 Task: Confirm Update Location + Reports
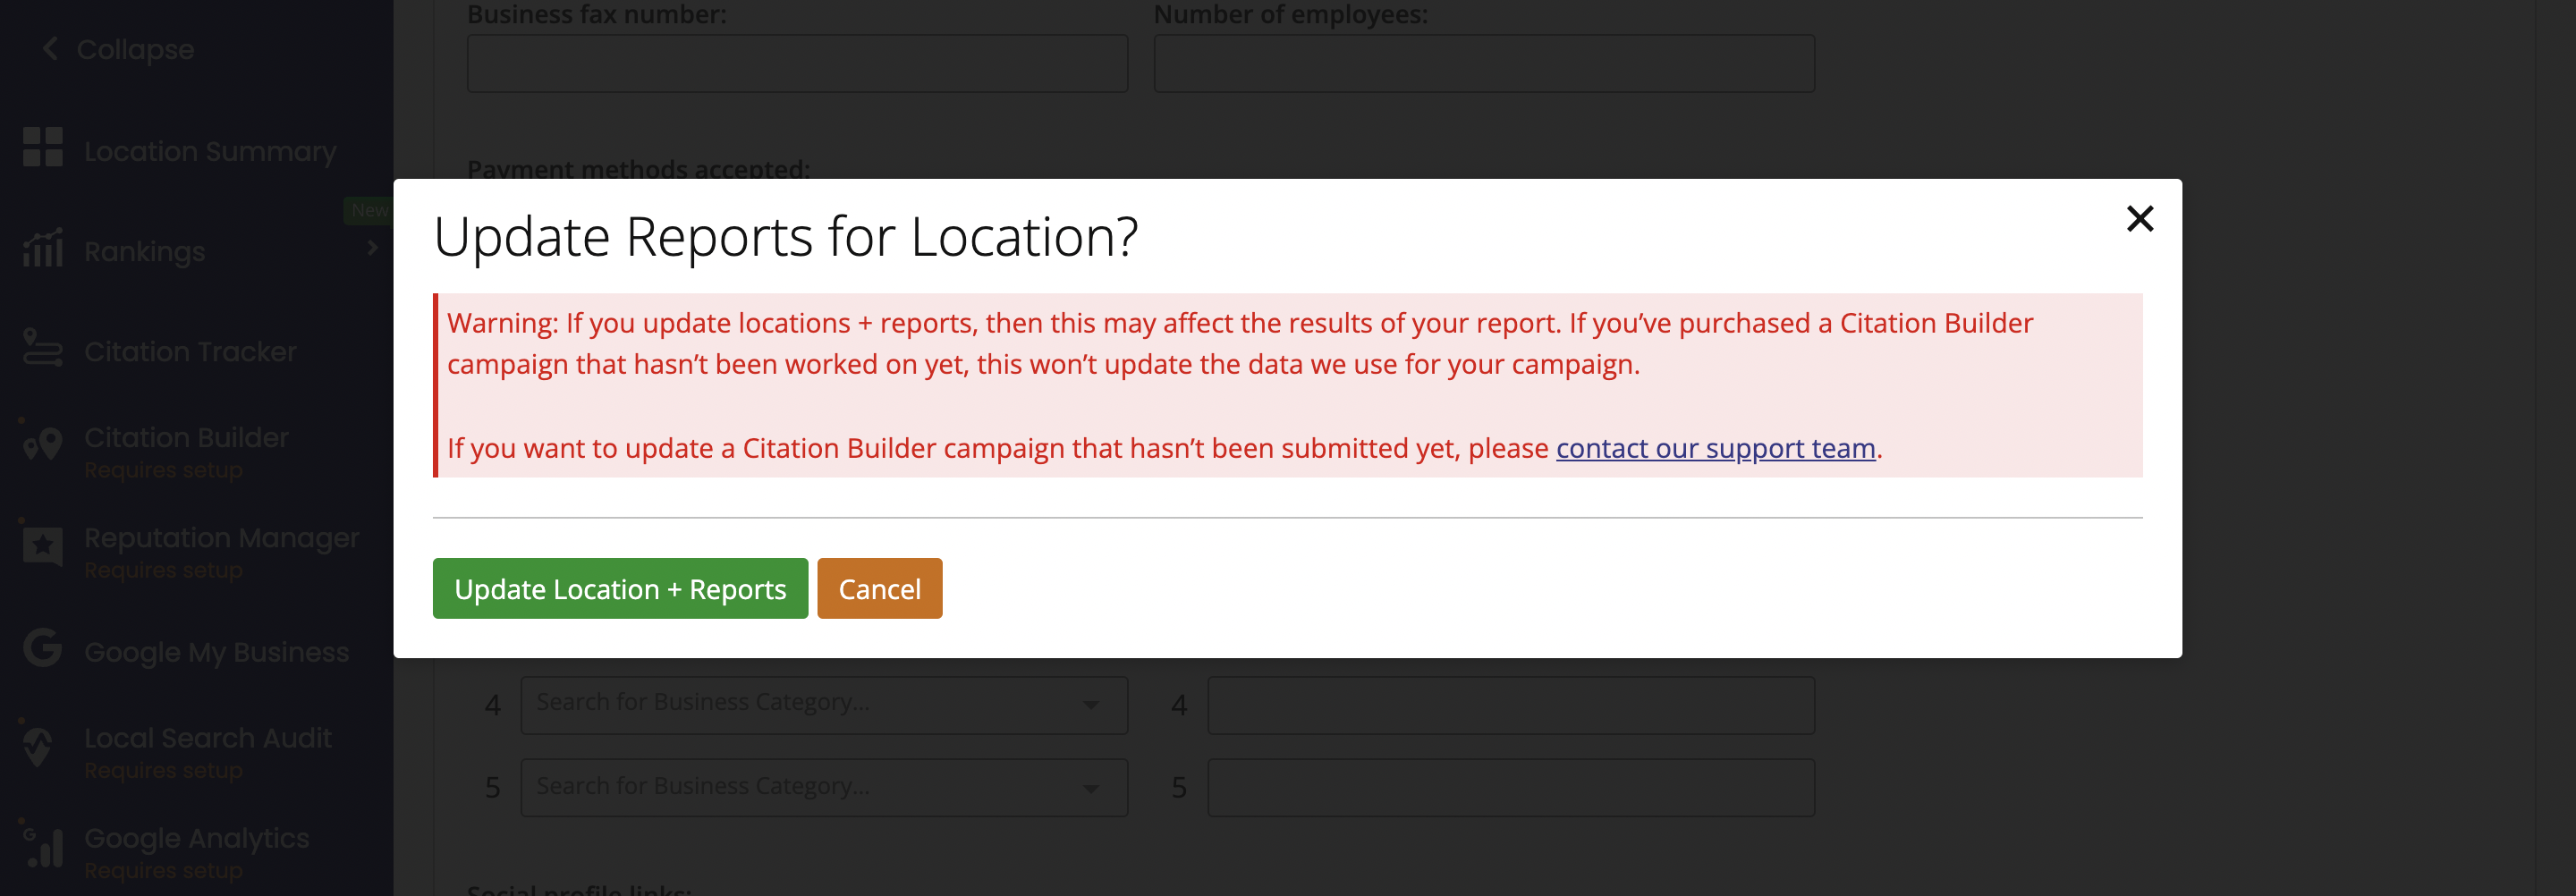point(620,589)
